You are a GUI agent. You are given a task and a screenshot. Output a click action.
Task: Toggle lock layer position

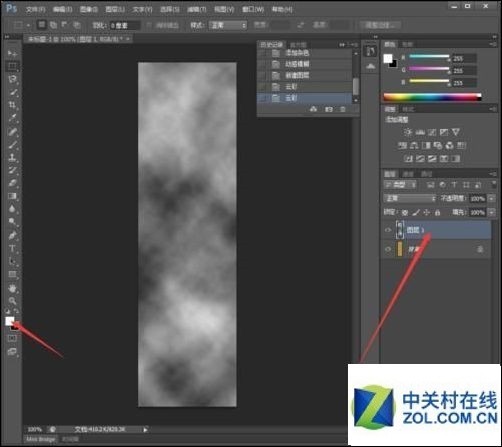[x=427, y=212]
